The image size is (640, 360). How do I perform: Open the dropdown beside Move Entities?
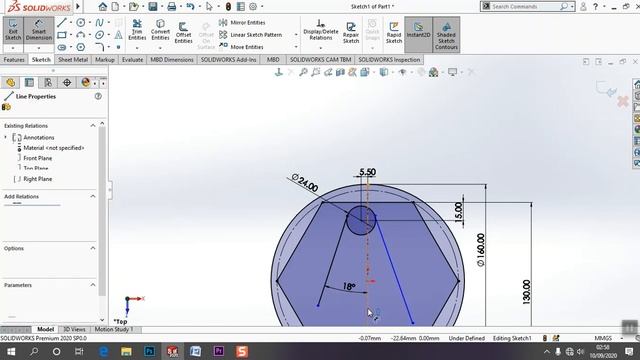tap(296, 47)
